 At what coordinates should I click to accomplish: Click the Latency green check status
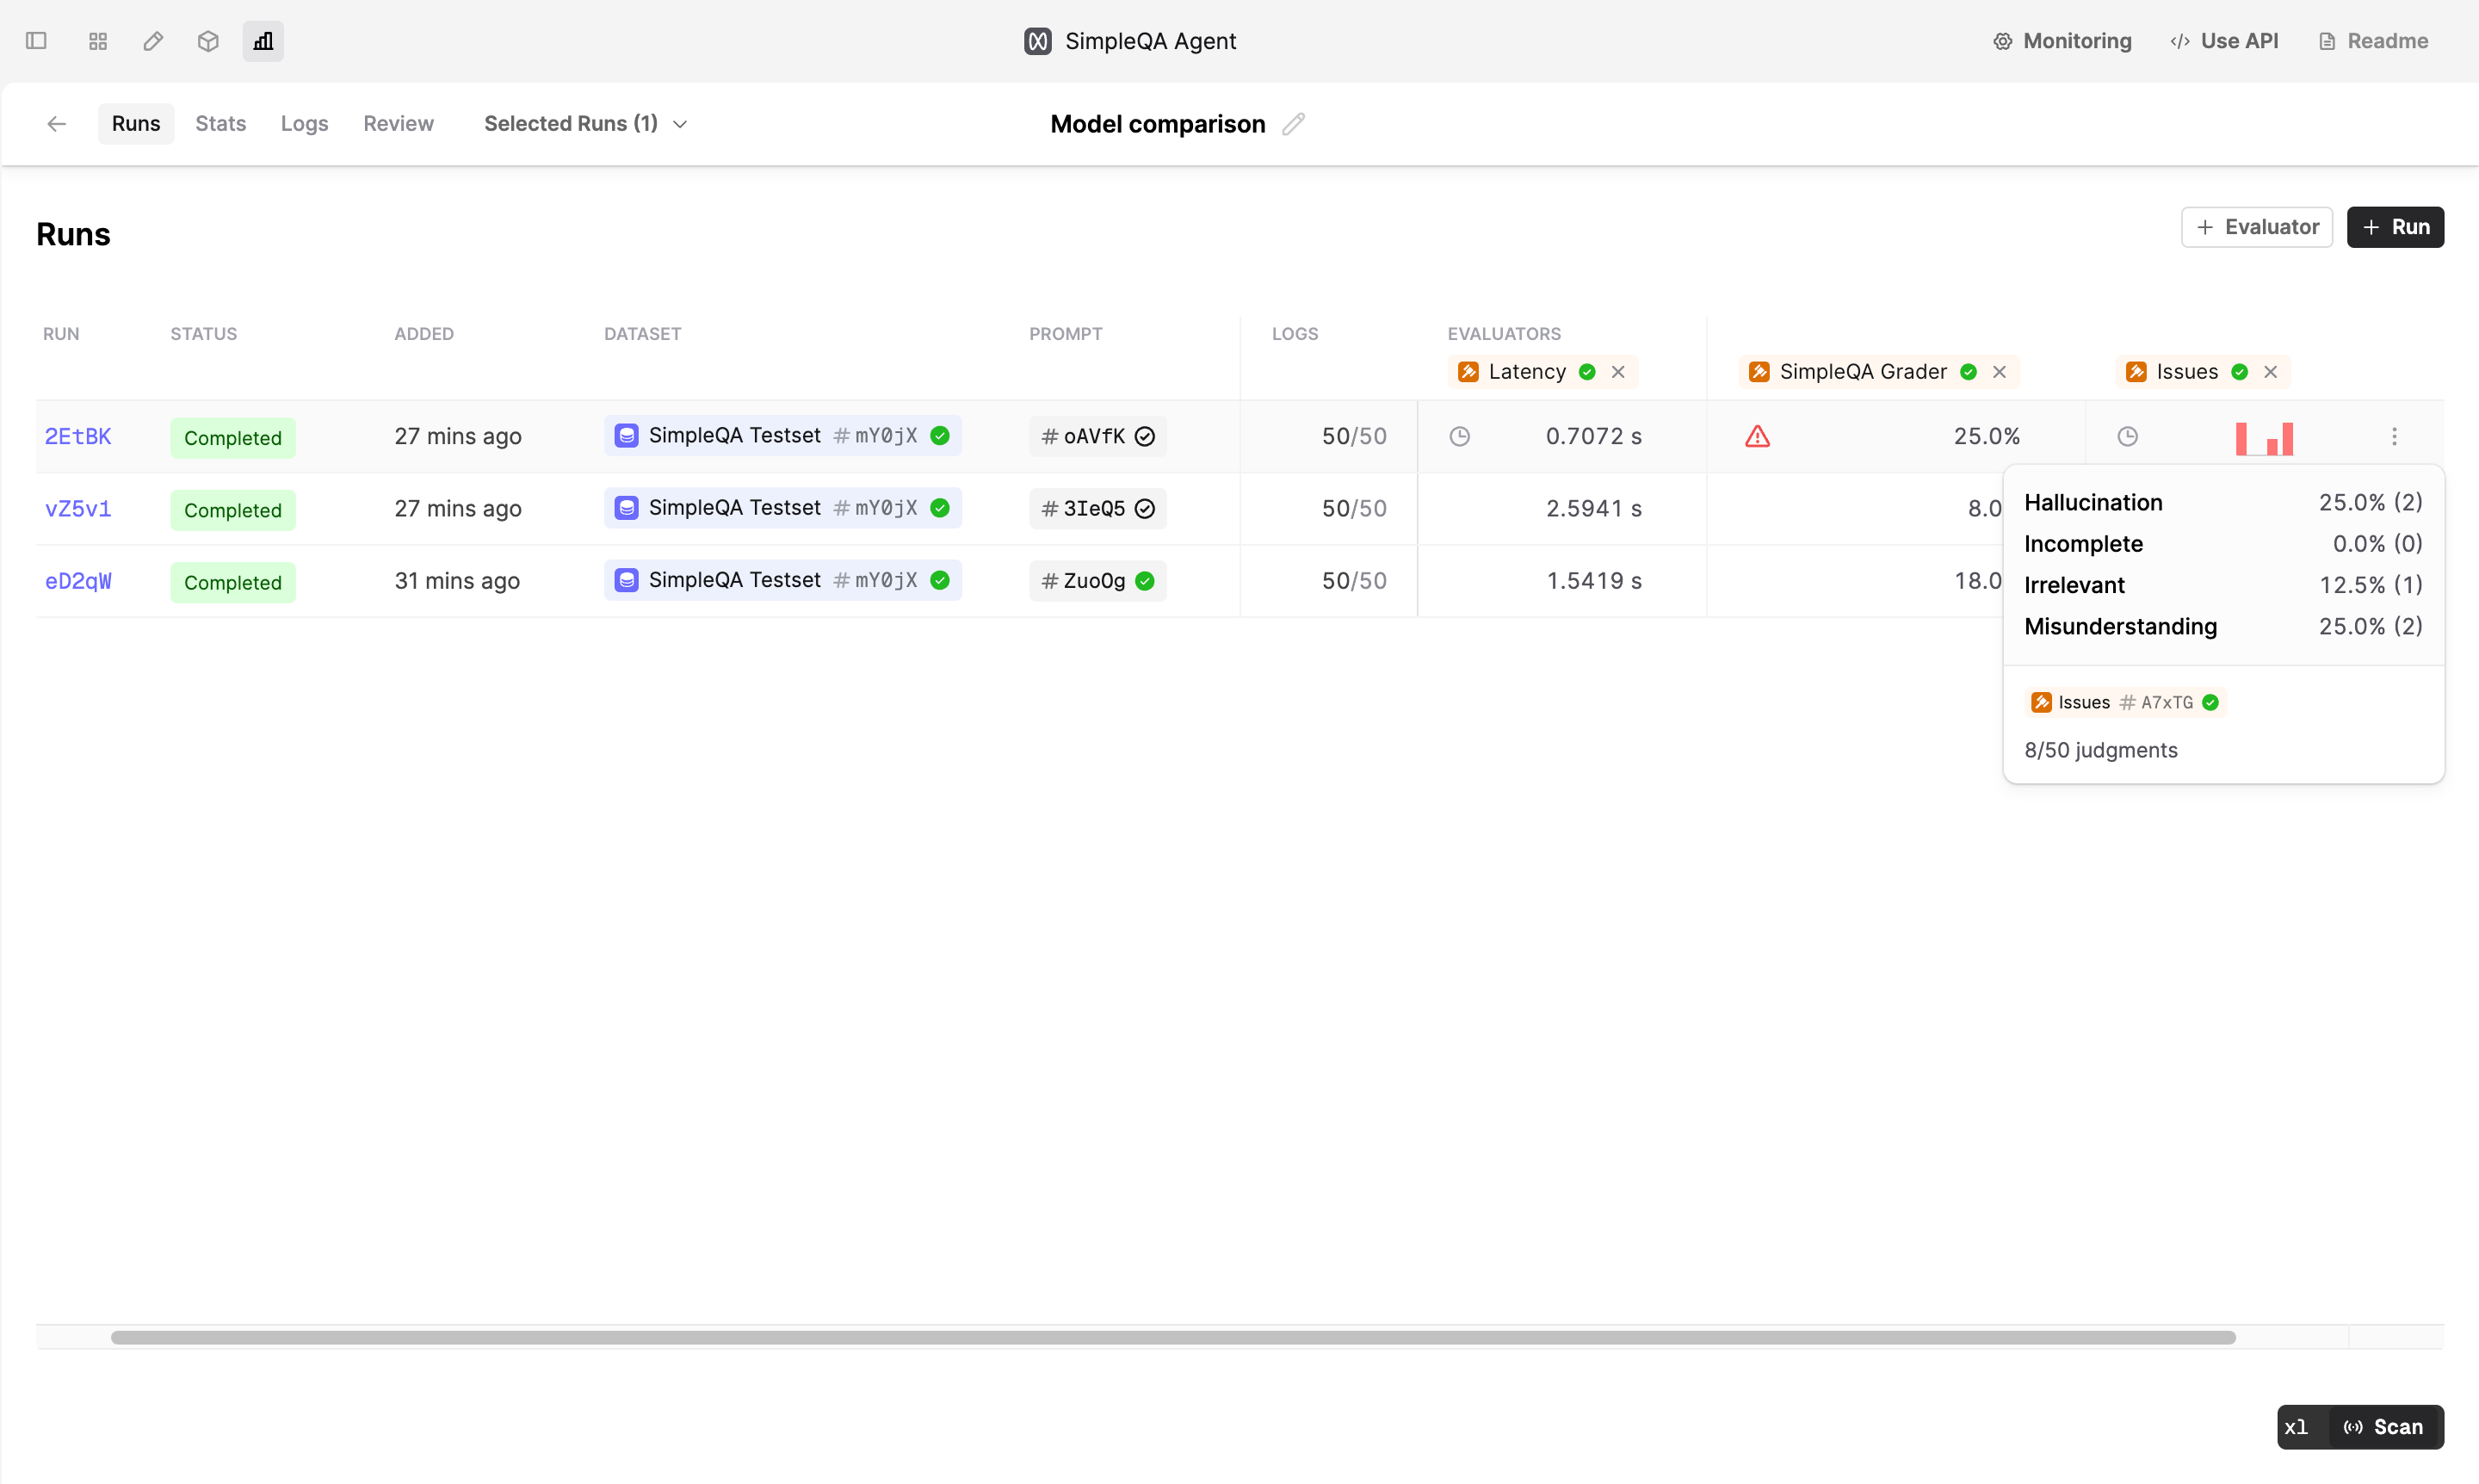(1587, 372)
